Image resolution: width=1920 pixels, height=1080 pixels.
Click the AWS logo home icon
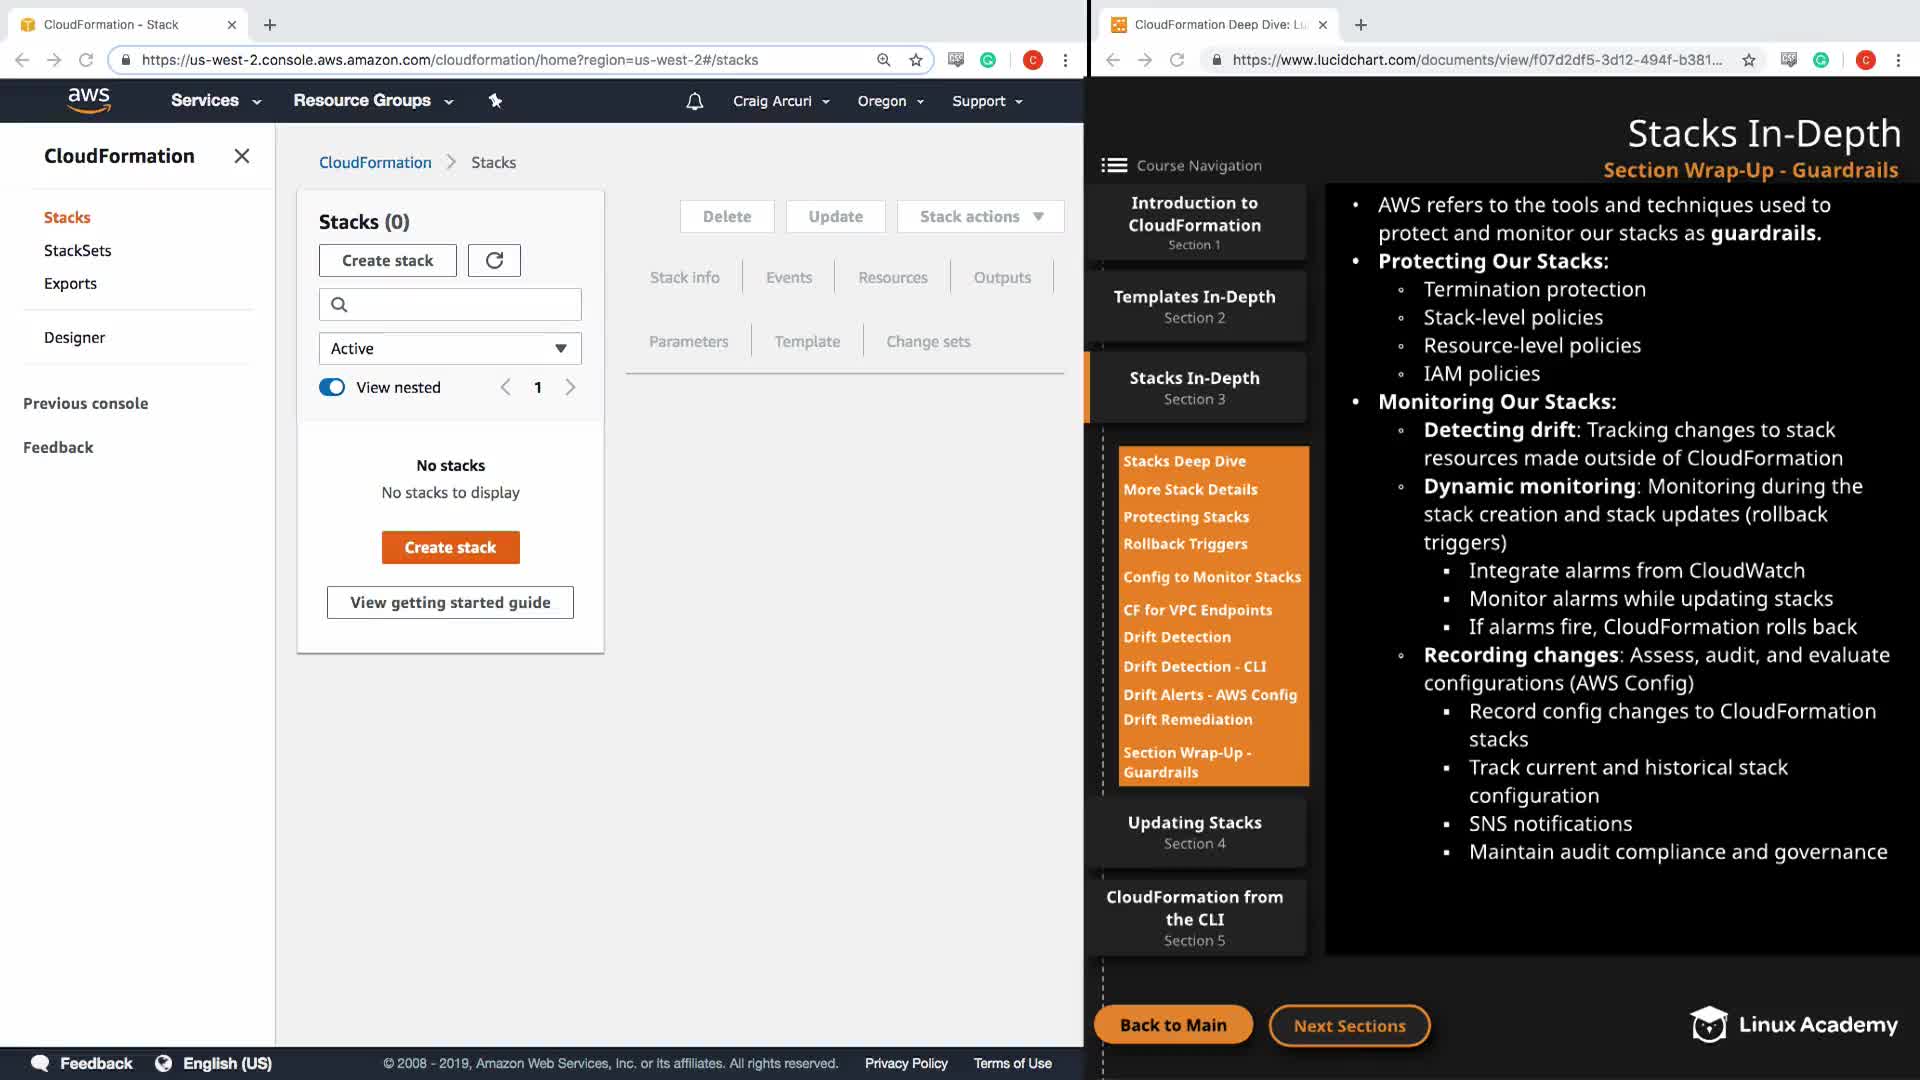(x=89, y=100)
